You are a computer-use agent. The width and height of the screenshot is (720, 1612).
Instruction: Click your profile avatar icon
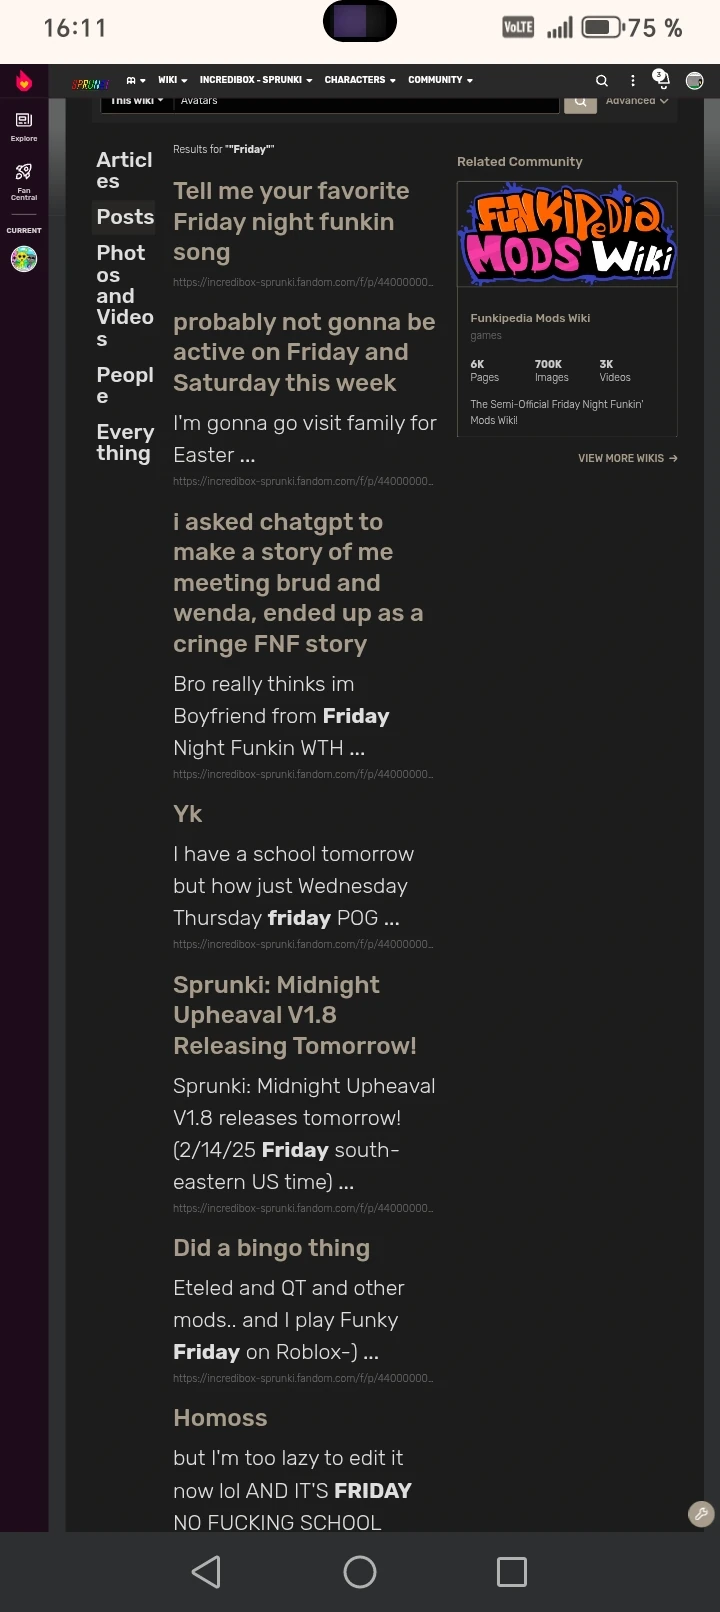[x=693, y=80]
